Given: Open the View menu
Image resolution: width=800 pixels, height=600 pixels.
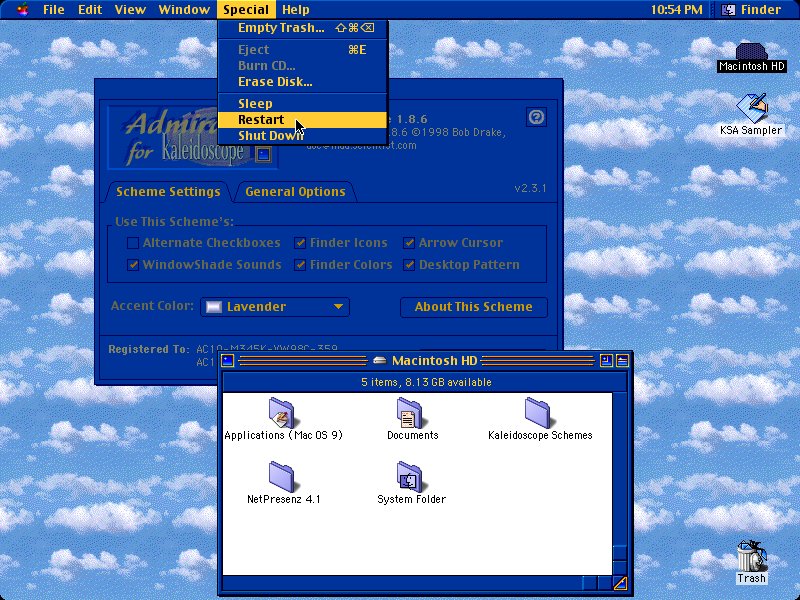Looking at the screenshot, I should 130,10.
